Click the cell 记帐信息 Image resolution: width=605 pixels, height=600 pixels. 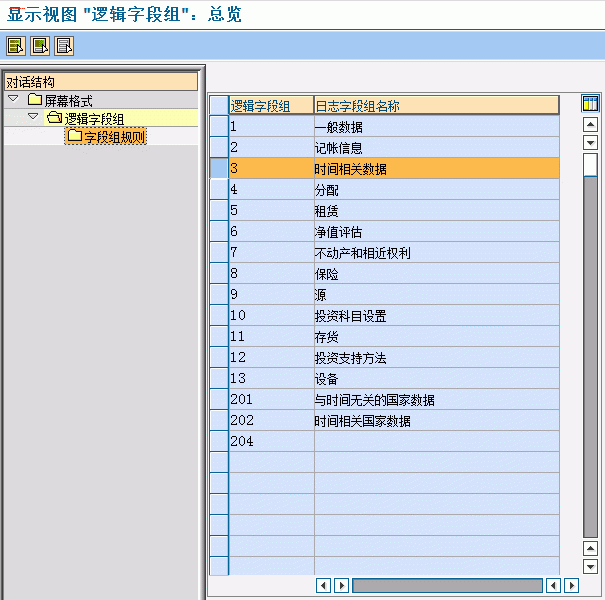(436, 147)
